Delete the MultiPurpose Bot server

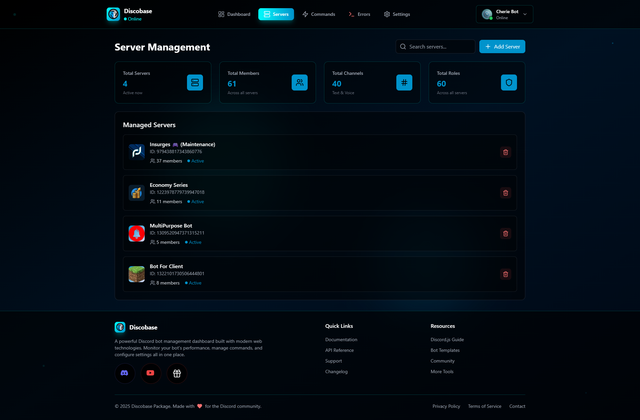(505, 233)
